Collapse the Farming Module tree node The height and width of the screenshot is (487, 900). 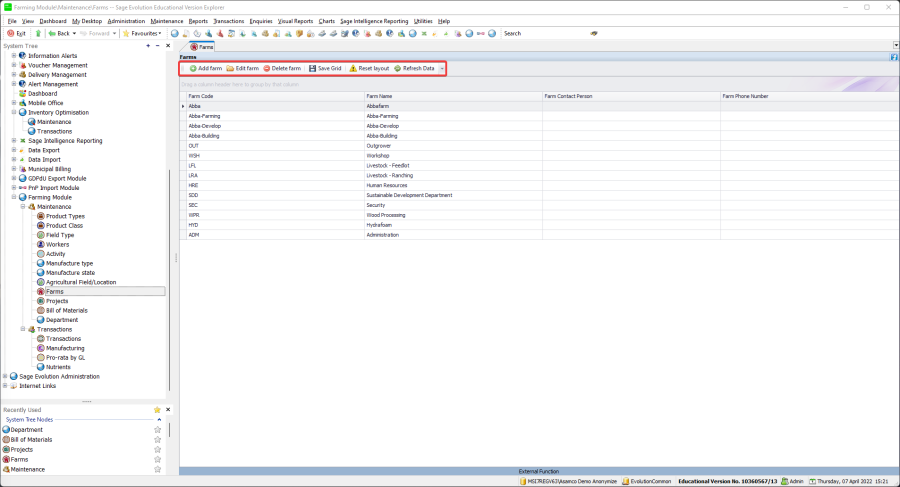pyautogui.click(x=14, y=197)
